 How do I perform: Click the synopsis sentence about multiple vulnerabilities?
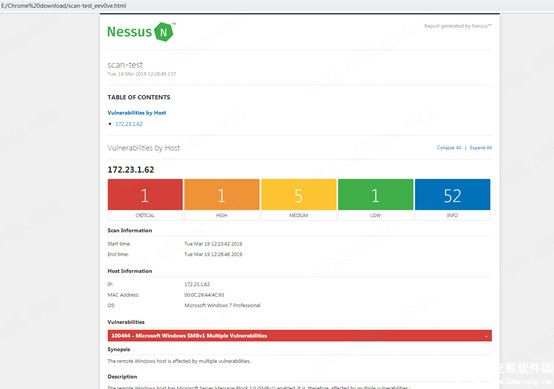pyautogui.click(x=179, y=361)
